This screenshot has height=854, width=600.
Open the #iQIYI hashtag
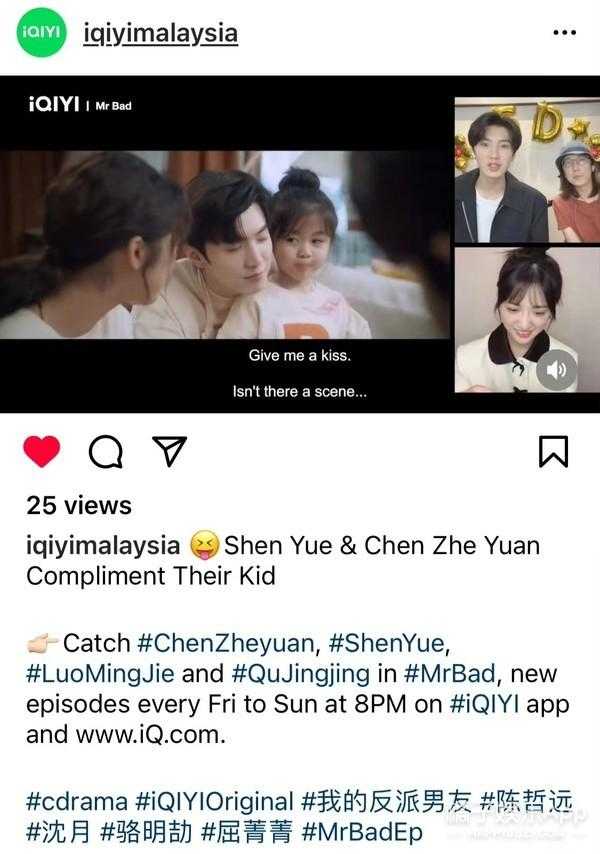[484, 704]
